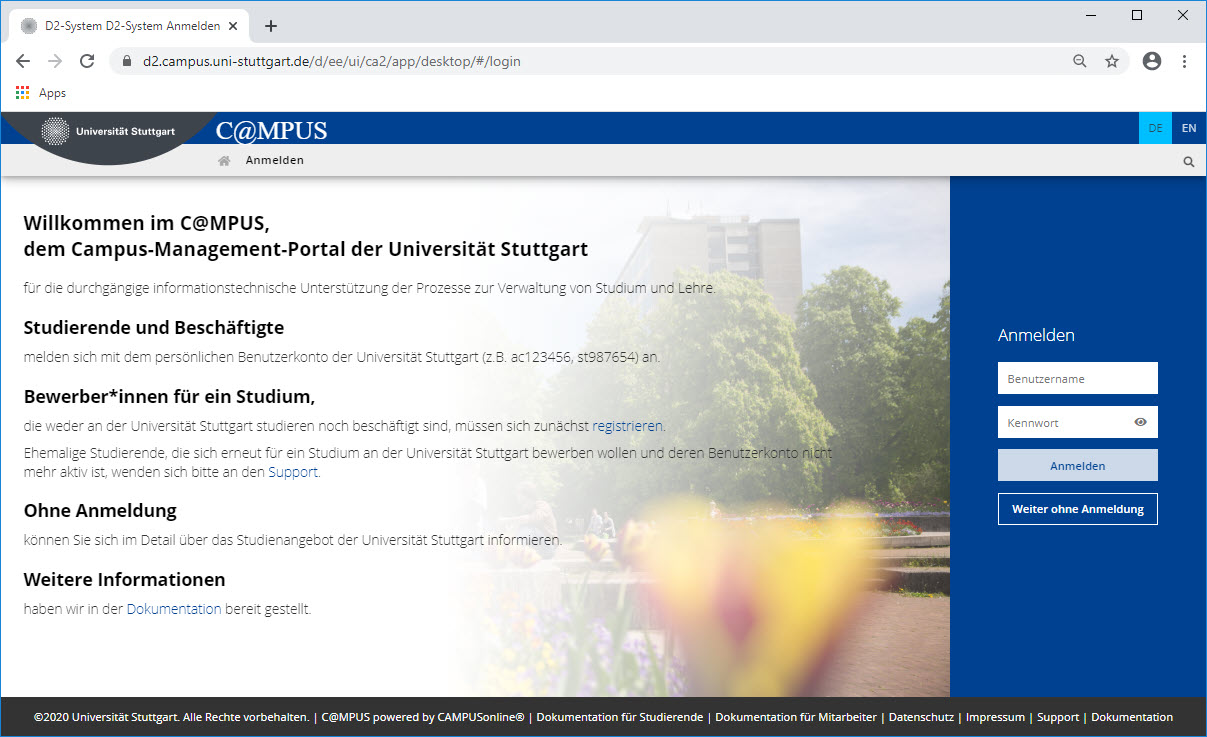Go back with the browser back arrow
1207x737 pixels.
[23, 61]
